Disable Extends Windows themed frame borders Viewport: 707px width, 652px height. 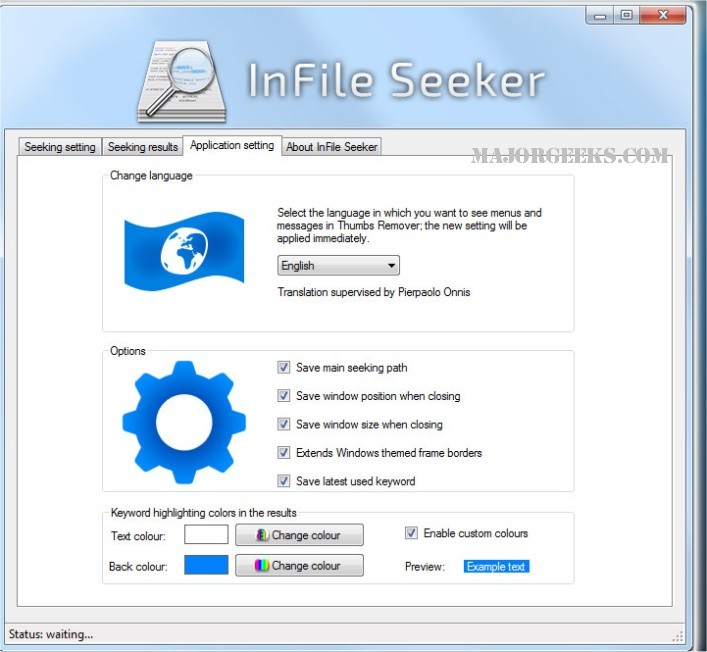(283, 453)
